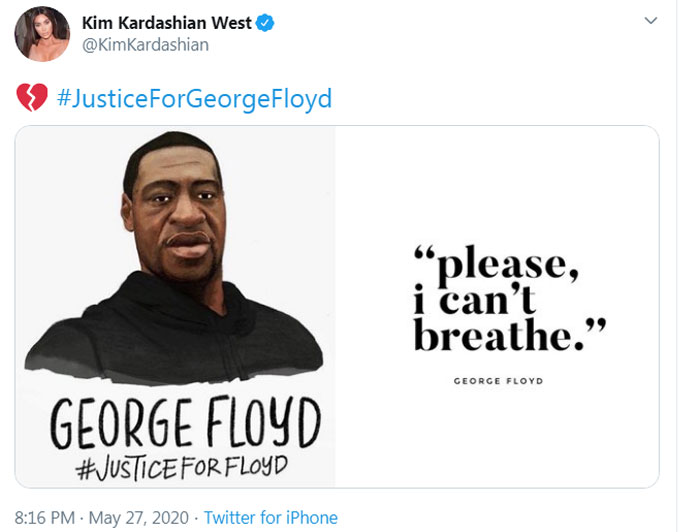700x532 pixels.
Task: Click the May 27, 2020 date
Action: (139, 518)
